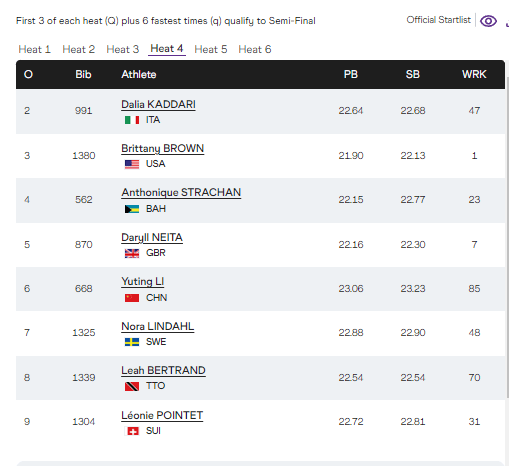The height and width of the screenshot is (466, 509).
Task: Click the Great Britain flag icon
Action: coord(132,253)
